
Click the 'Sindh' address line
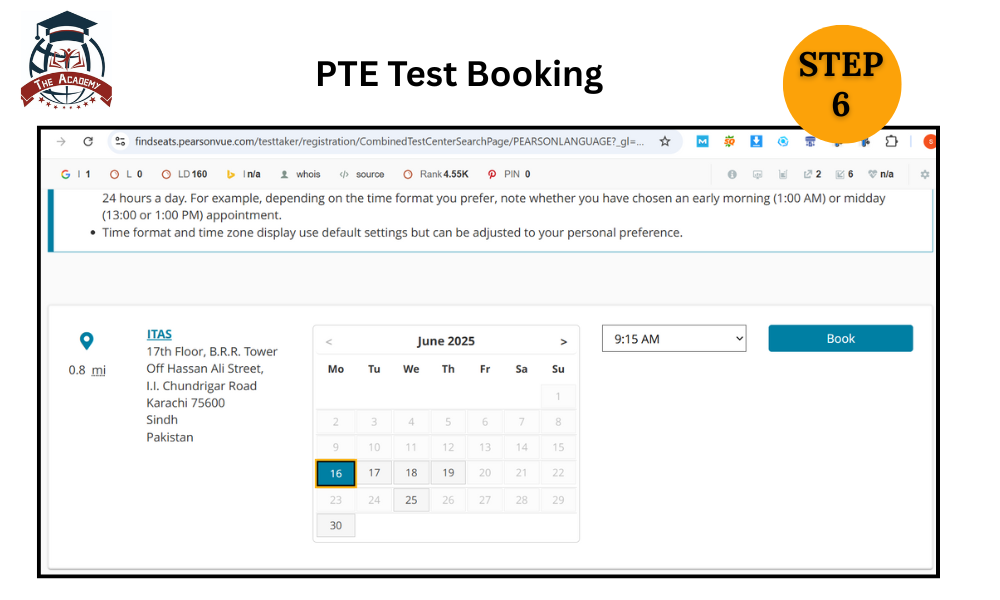[x=162, y=420]
